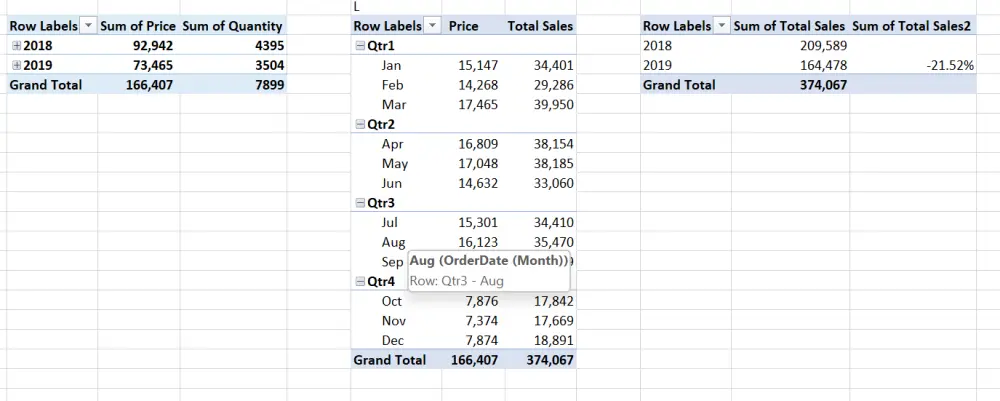Collapse the Qtr4 group
Screen dimensions: 1000x401
coord(360,281)
